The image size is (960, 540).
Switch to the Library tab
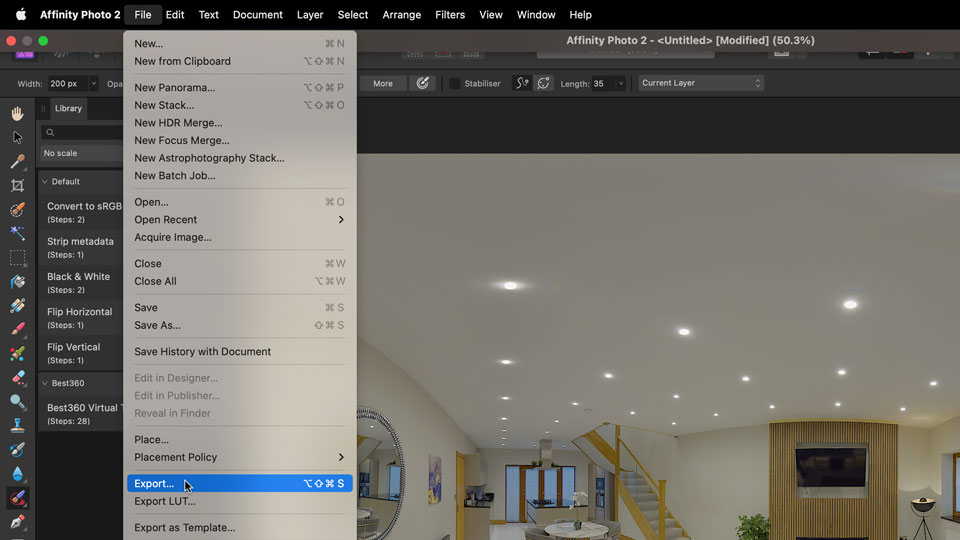click(x=68, y=108)
